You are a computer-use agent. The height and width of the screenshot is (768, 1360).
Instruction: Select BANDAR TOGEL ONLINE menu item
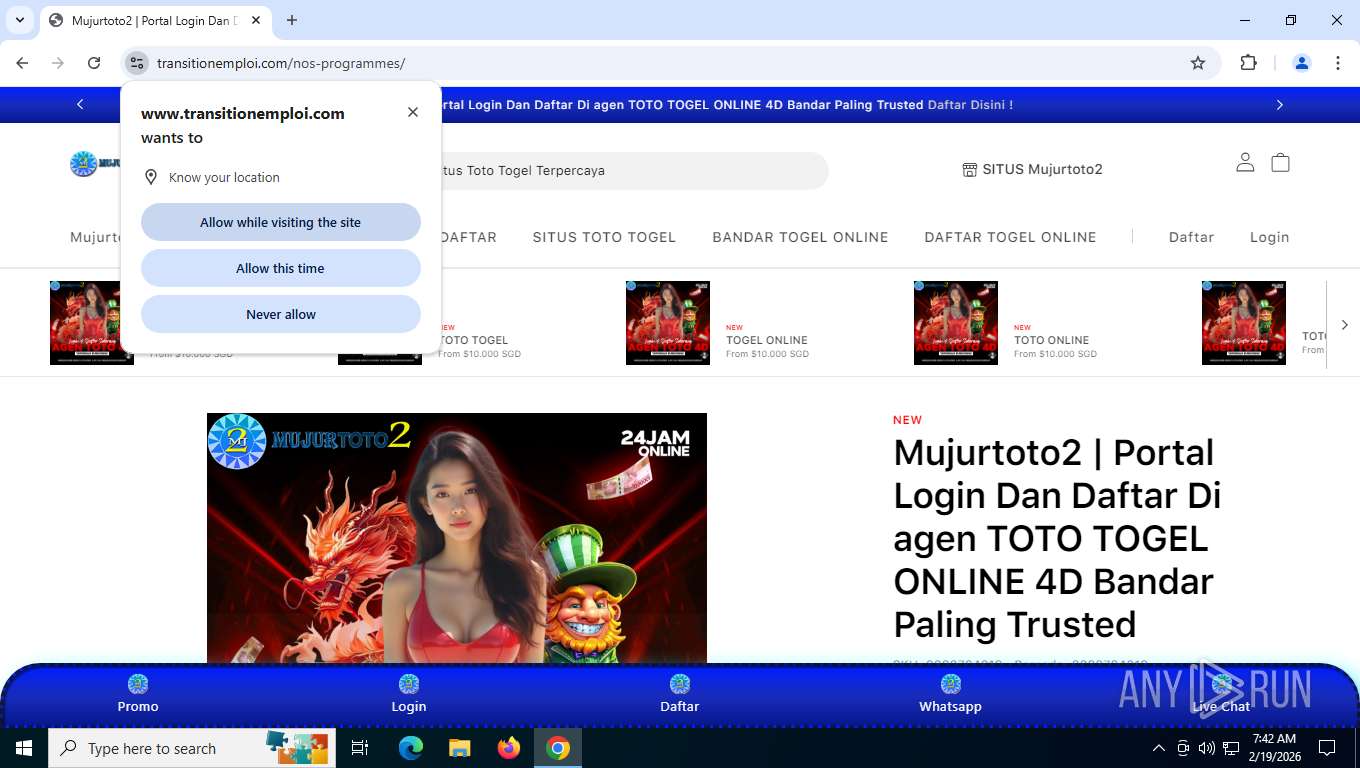point(800,237)
